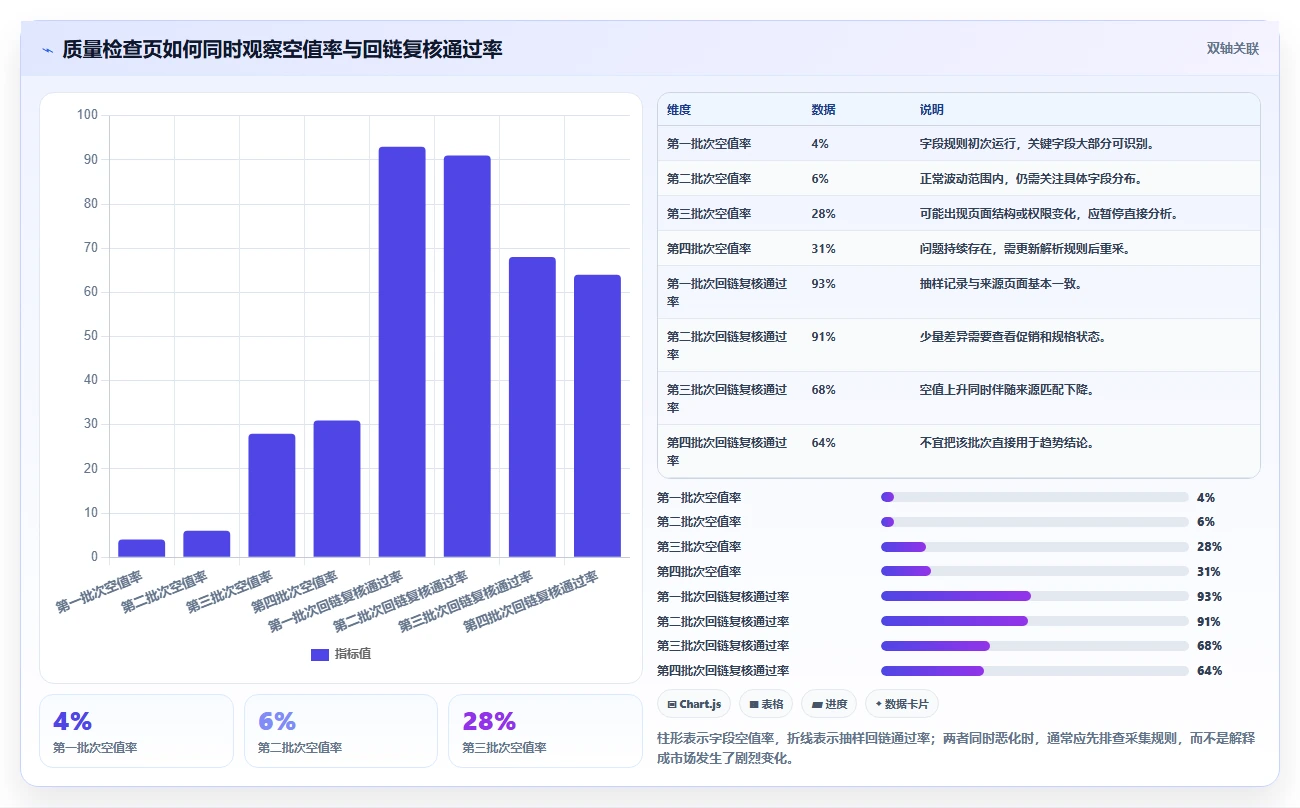Click the lightning icon beside the page title
The width and height of the screenshot is (1300, 808).
(47, 49)
